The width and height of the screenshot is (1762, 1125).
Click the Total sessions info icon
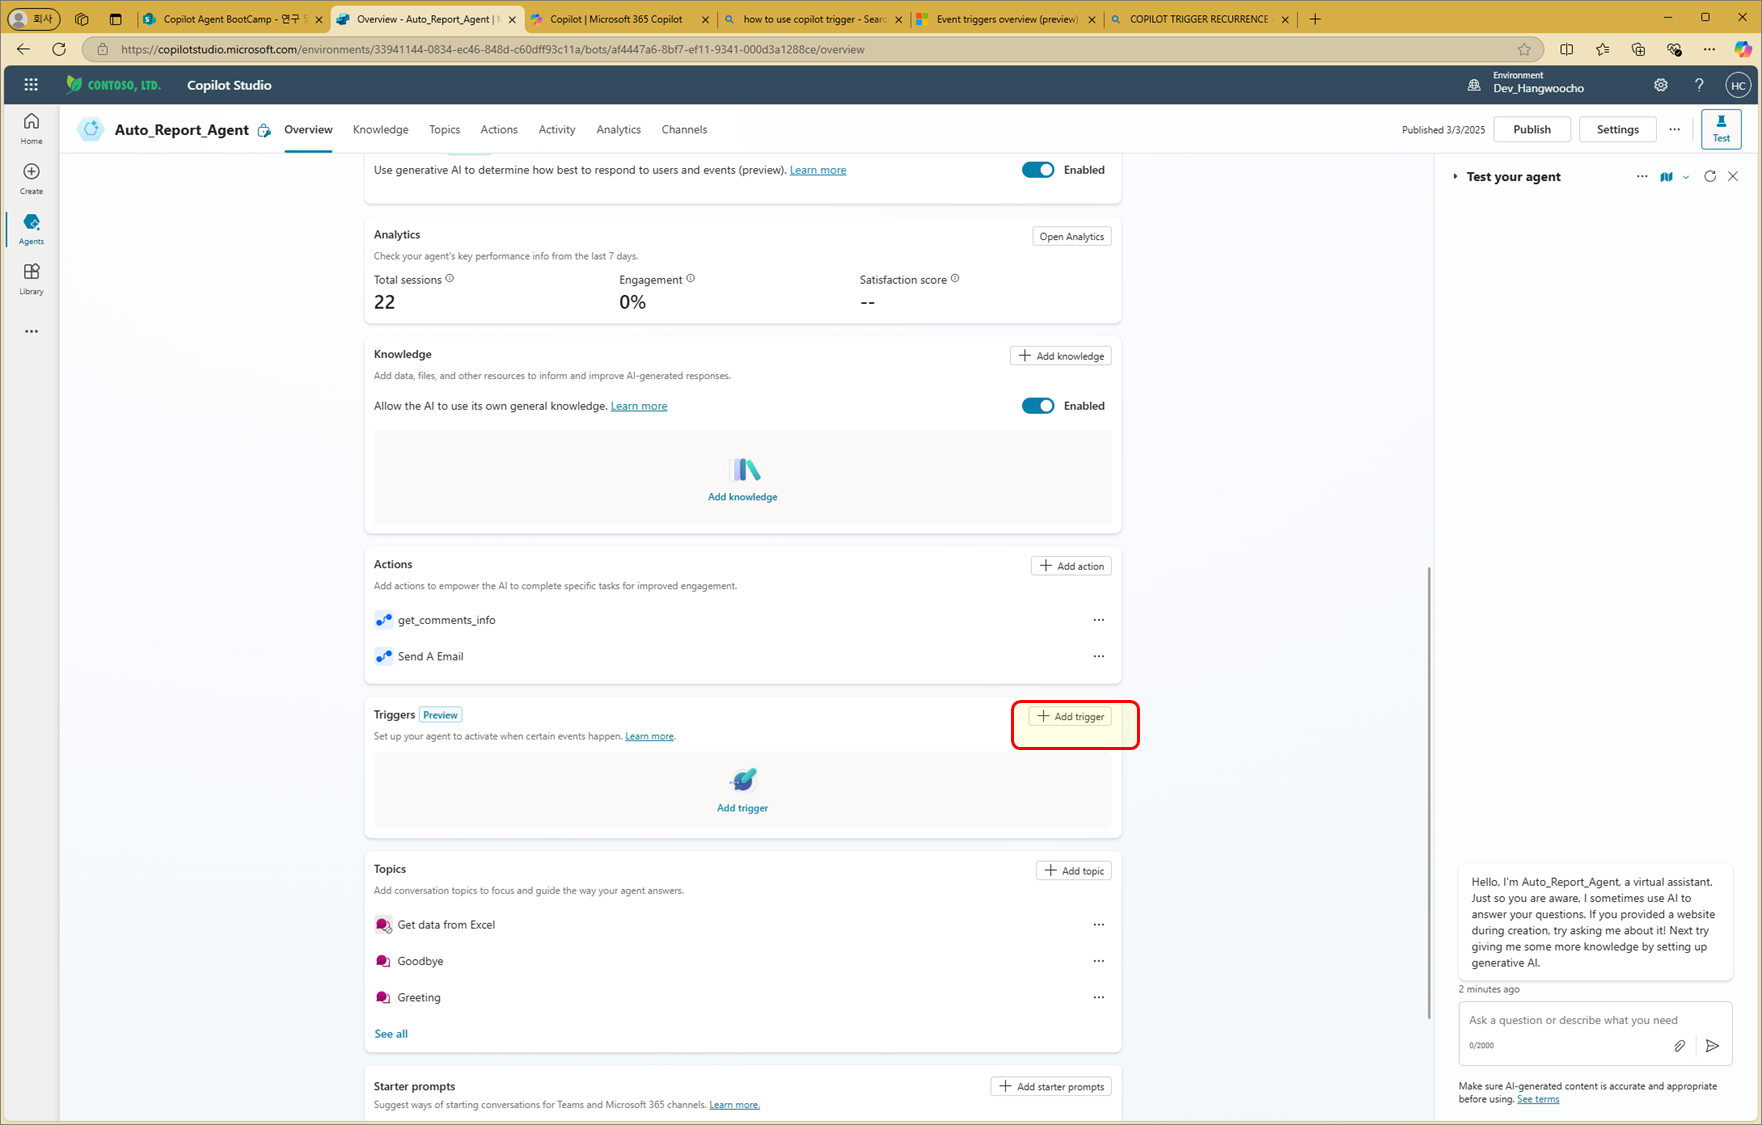point(450,279)
